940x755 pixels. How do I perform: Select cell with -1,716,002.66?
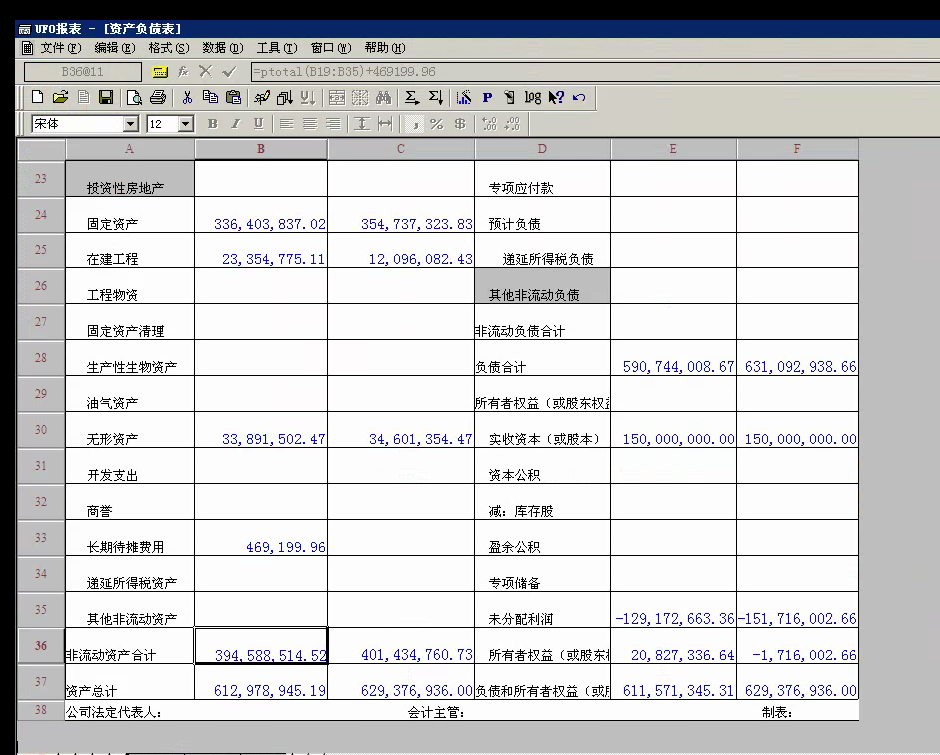[797, 646]
